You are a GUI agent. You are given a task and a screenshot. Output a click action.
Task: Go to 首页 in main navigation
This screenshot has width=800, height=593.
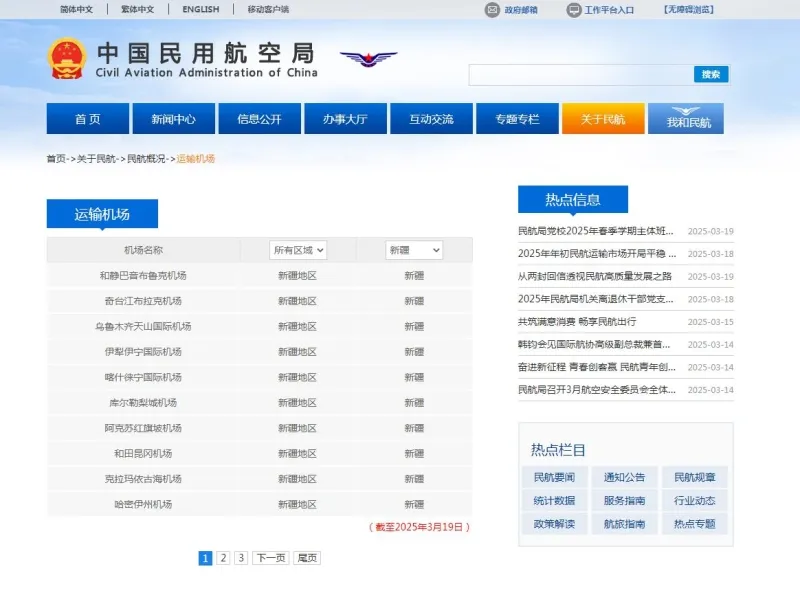(x=88, y=119)
